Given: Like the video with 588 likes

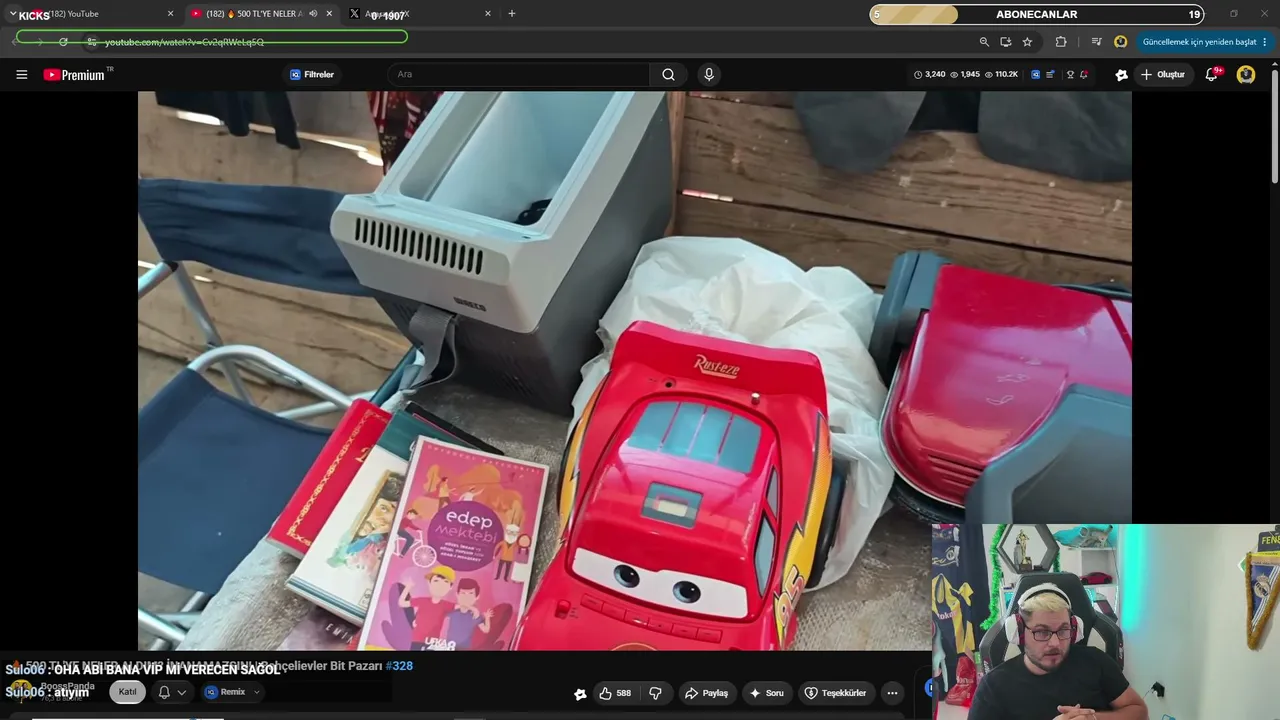Looking at the screenshot, I should click(616, 693).
